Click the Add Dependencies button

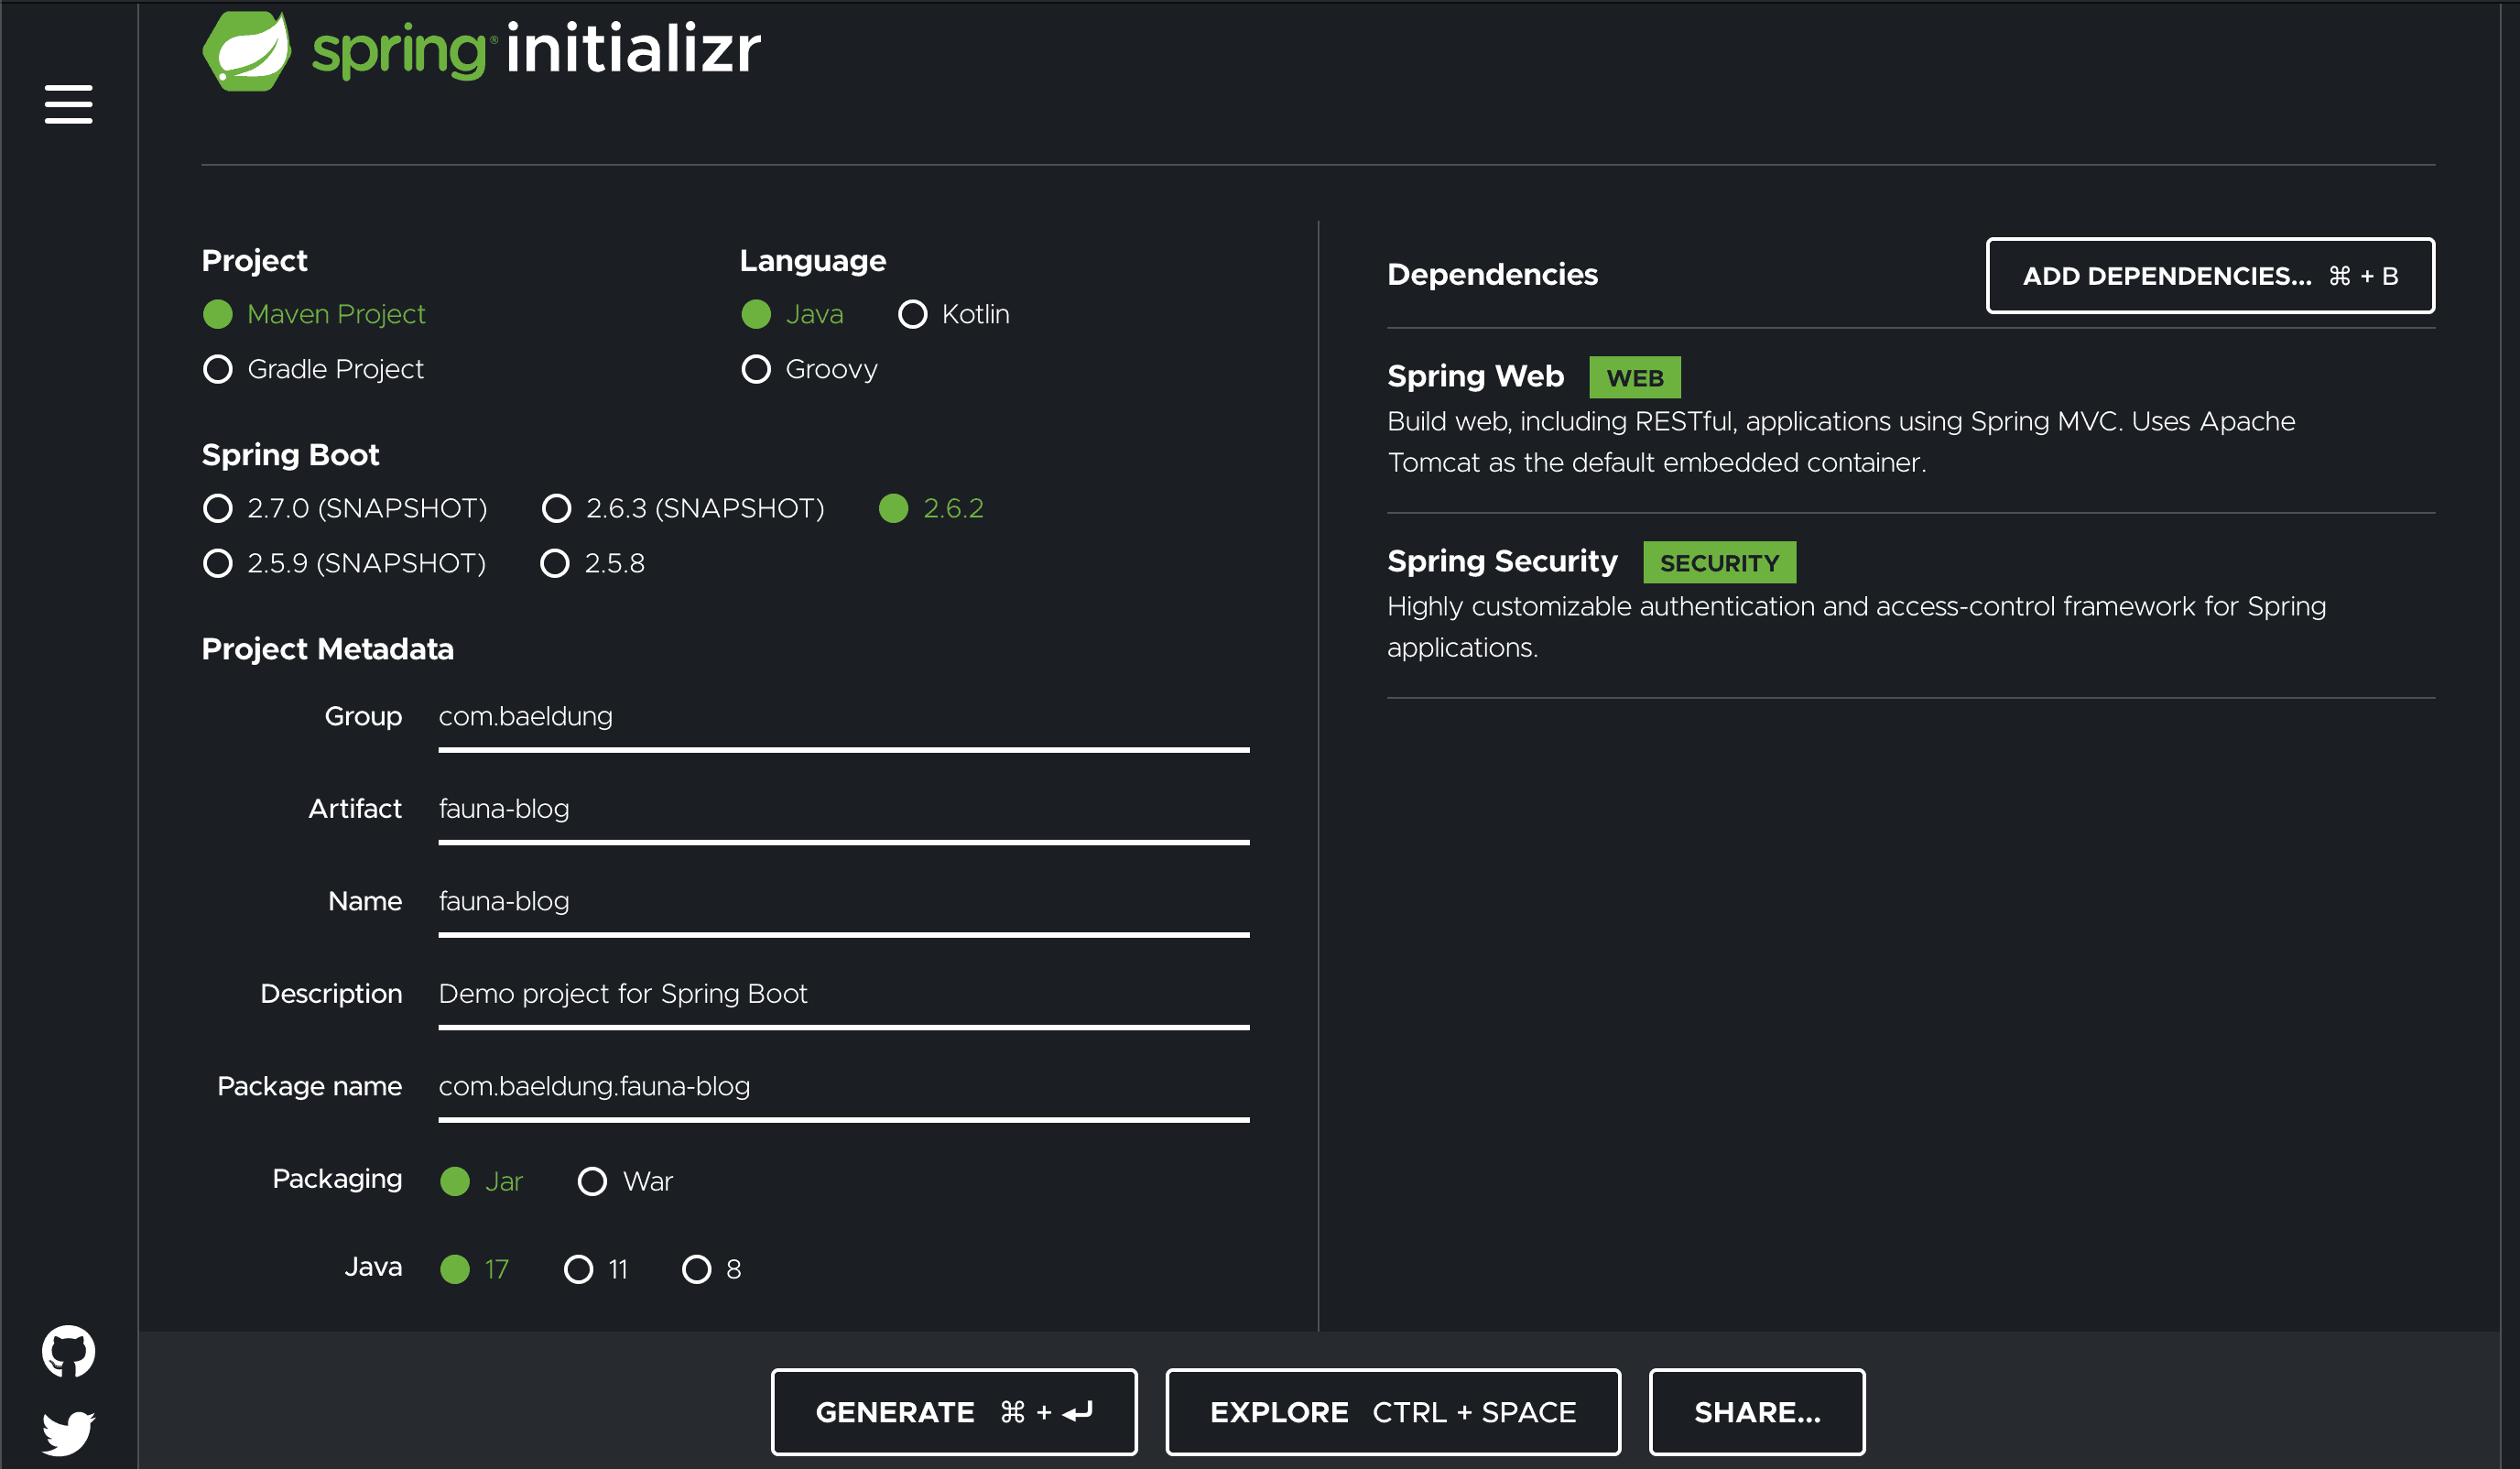pos(2209,276)
